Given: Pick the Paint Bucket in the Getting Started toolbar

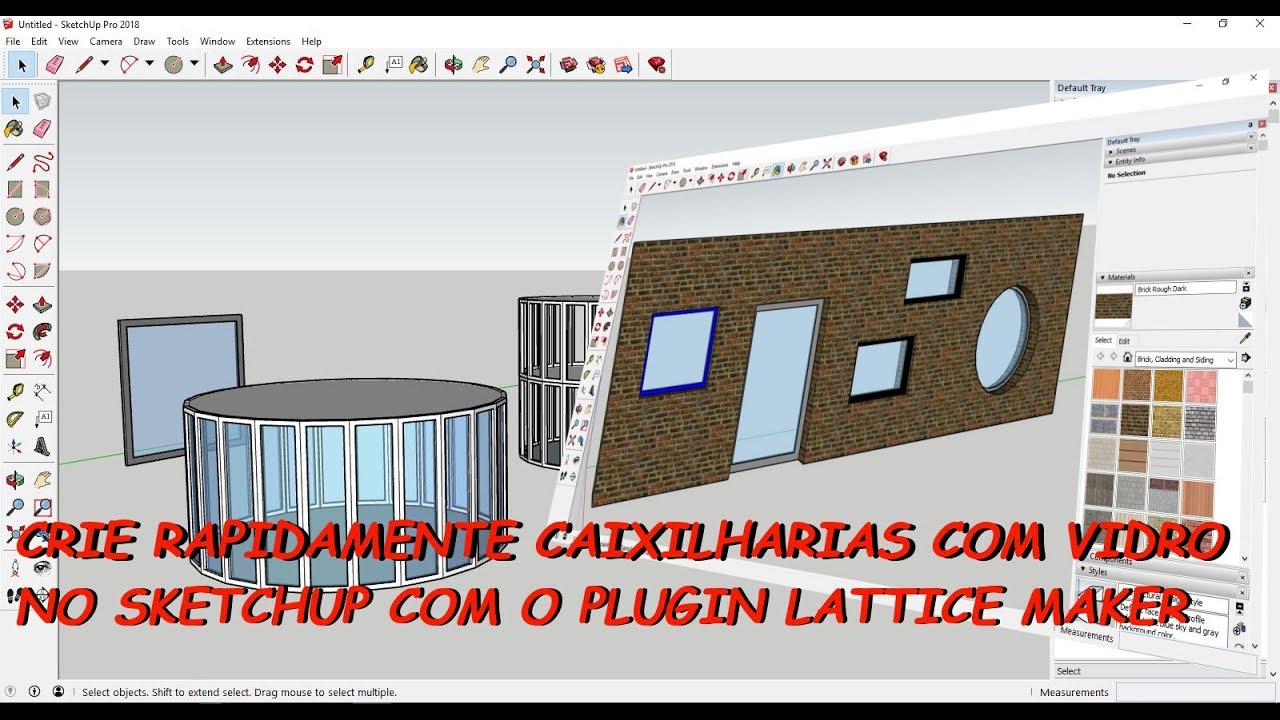Looking at the screenshot, I should (419, 65).
